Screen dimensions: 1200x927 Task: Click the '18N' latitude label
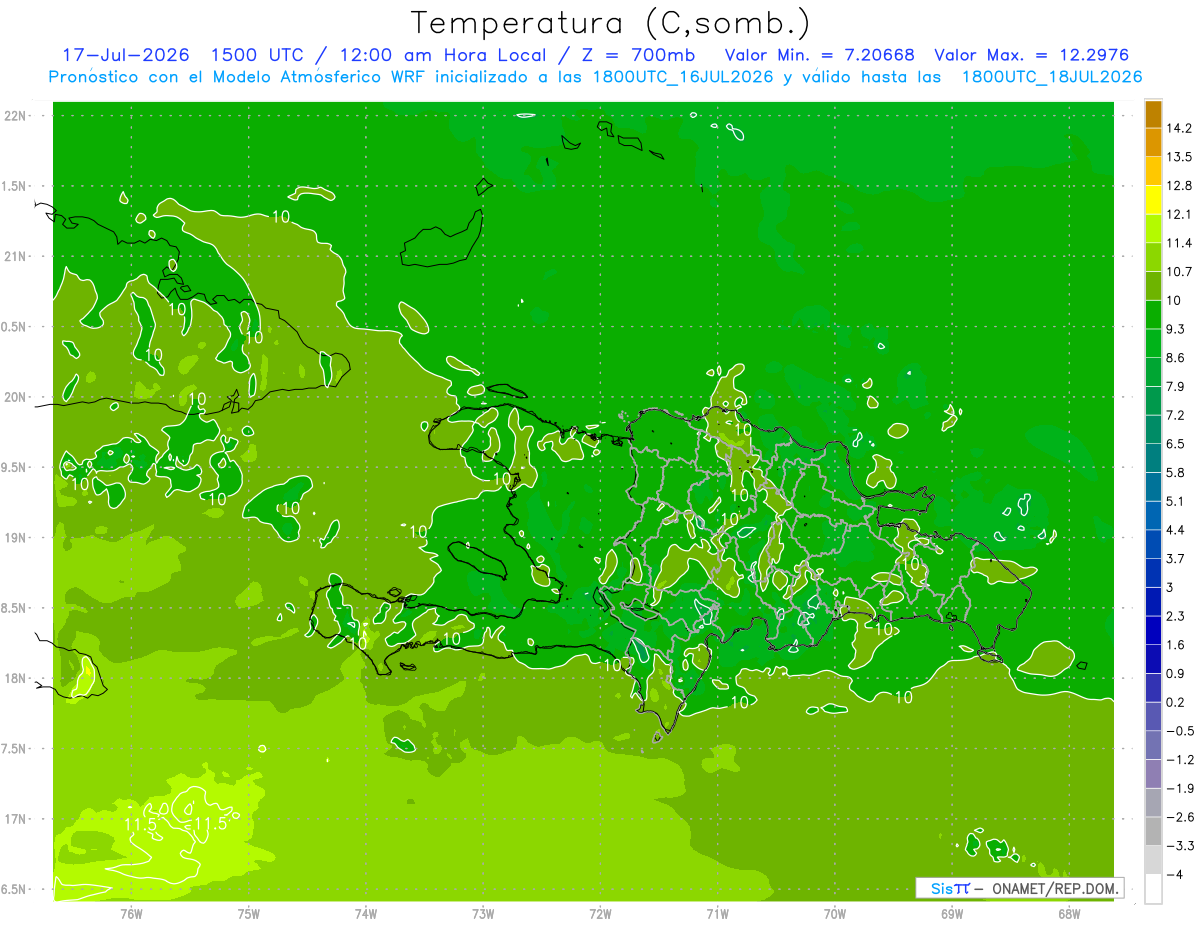16,678
